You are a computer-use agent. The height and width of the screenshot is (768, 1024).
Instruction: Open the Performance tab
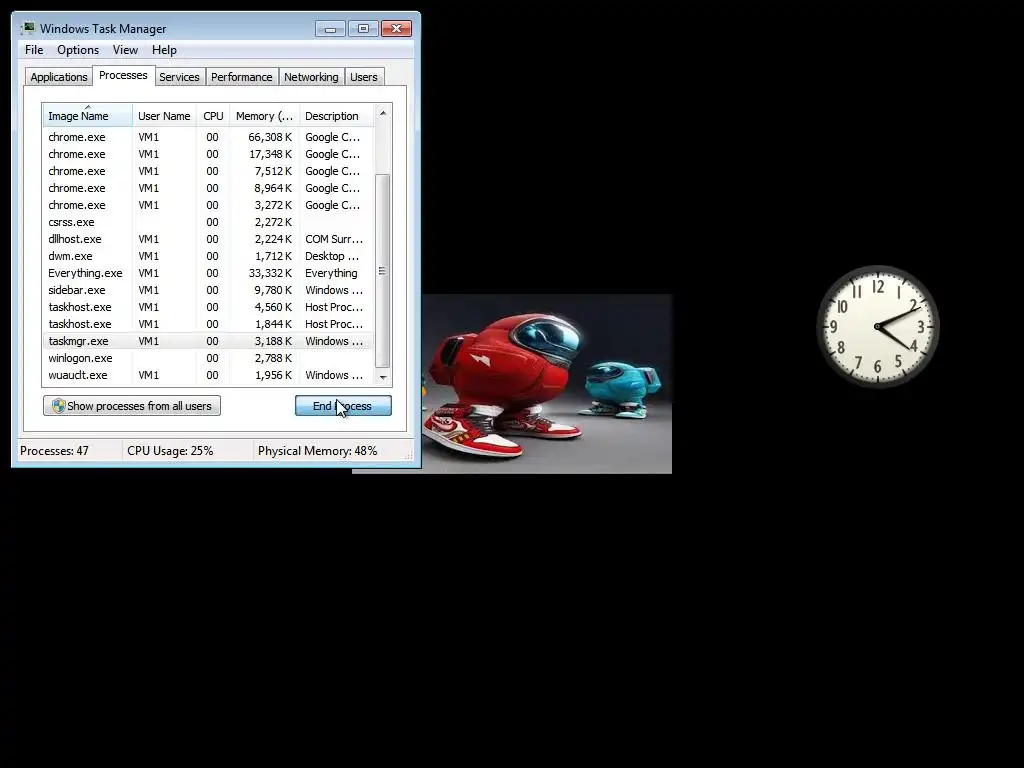tap(242, 77)
